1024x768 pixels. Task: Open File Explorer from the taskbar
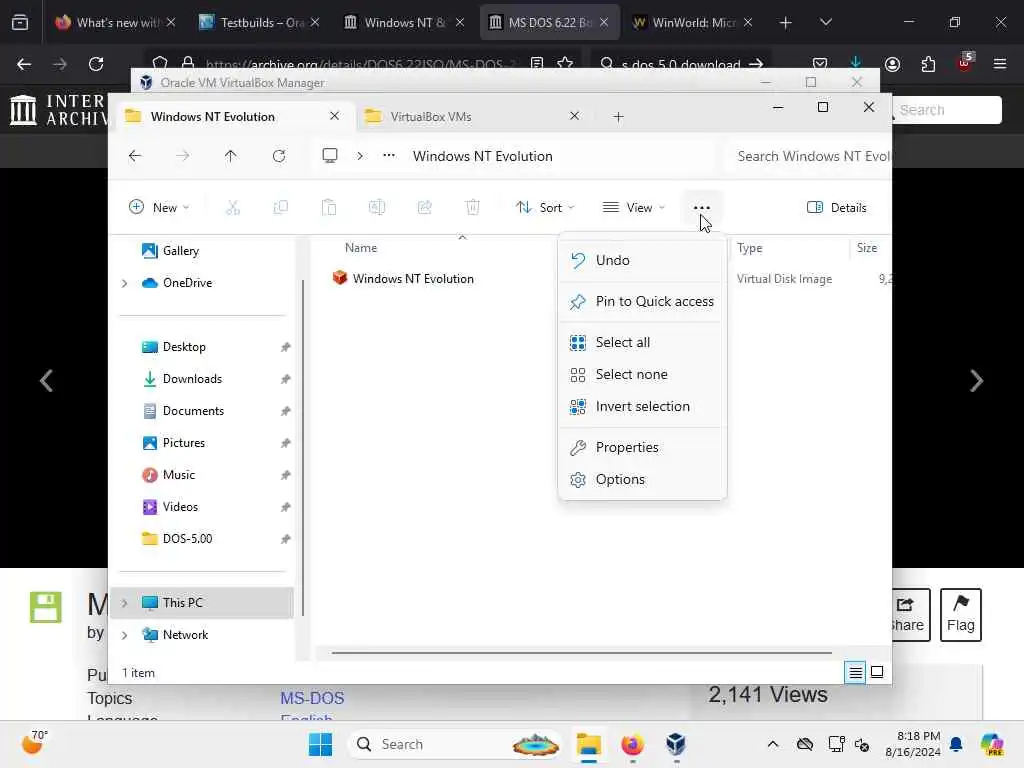(588, 744)
